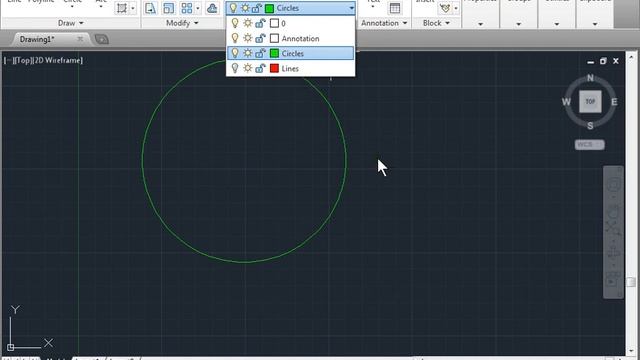Expand the Draw panel
The width and height of the screenshot is (640, 360).
70,23
